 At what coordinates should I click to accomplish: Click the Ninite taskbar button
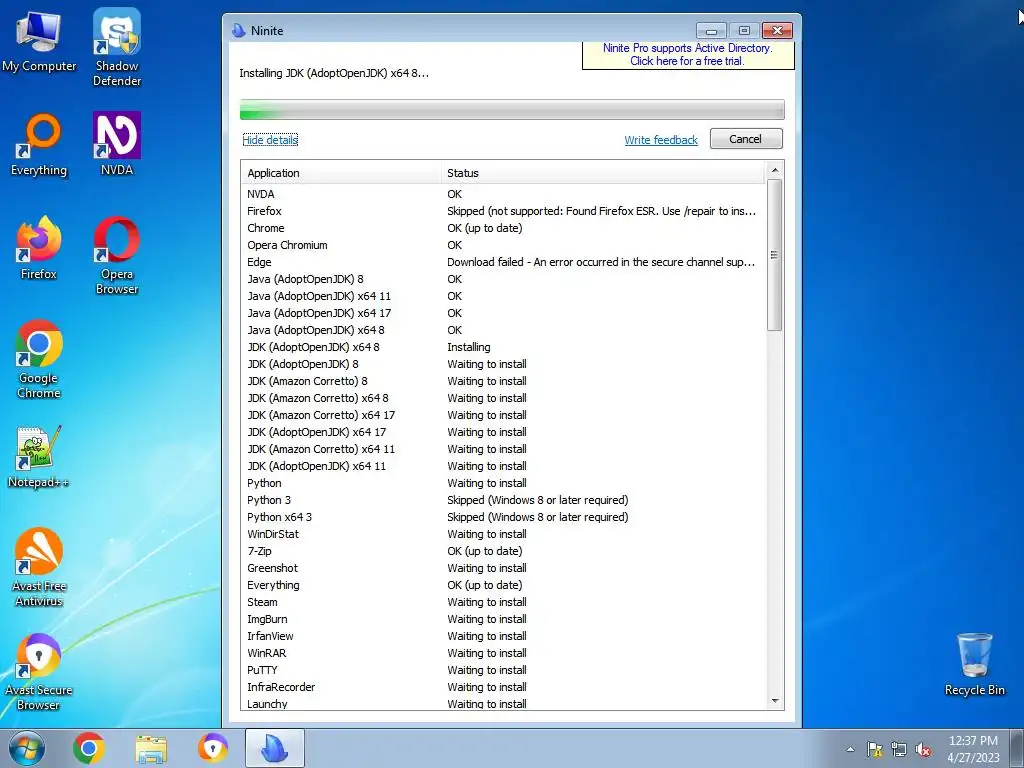tap(275, 748)
